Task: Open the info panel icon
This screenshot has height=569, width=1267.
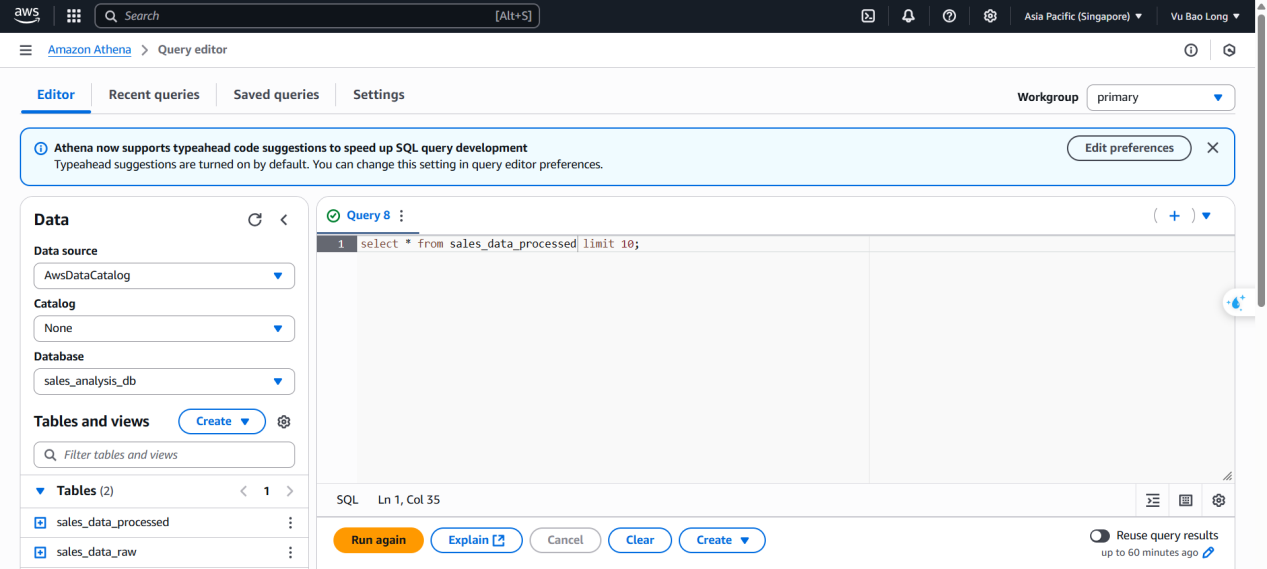Action: [x=1191, y=50]
